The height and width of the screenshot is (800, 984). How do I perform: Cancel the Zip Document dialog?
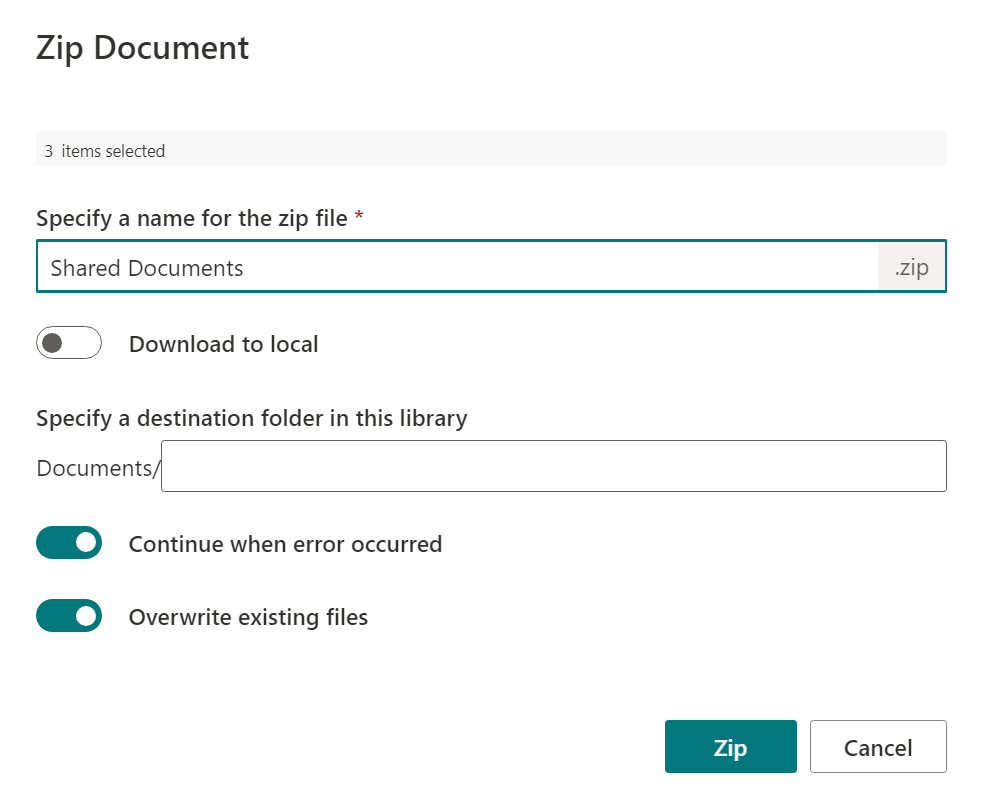pyautogui.click(x=878, y=747)
